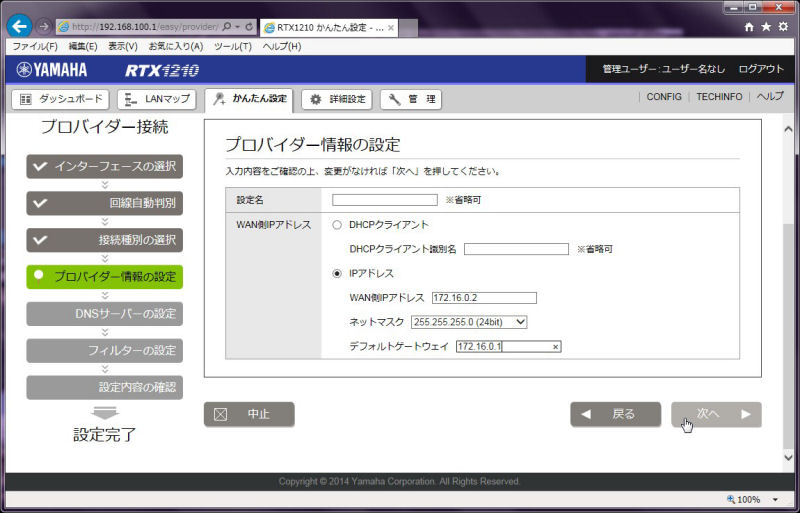Click the browser address bar URL
Image resolution: width=800 pixels, height=513 pixels.
click(x=145, y=27)
